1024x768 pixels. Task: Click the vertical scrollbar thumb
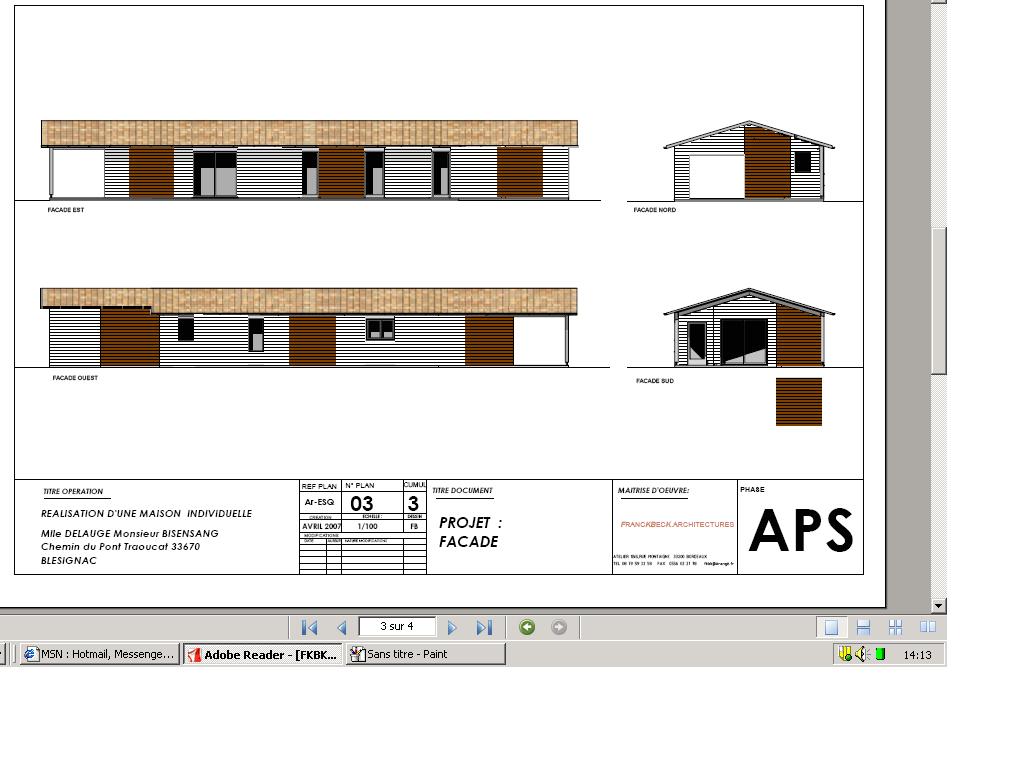(938, 300)
